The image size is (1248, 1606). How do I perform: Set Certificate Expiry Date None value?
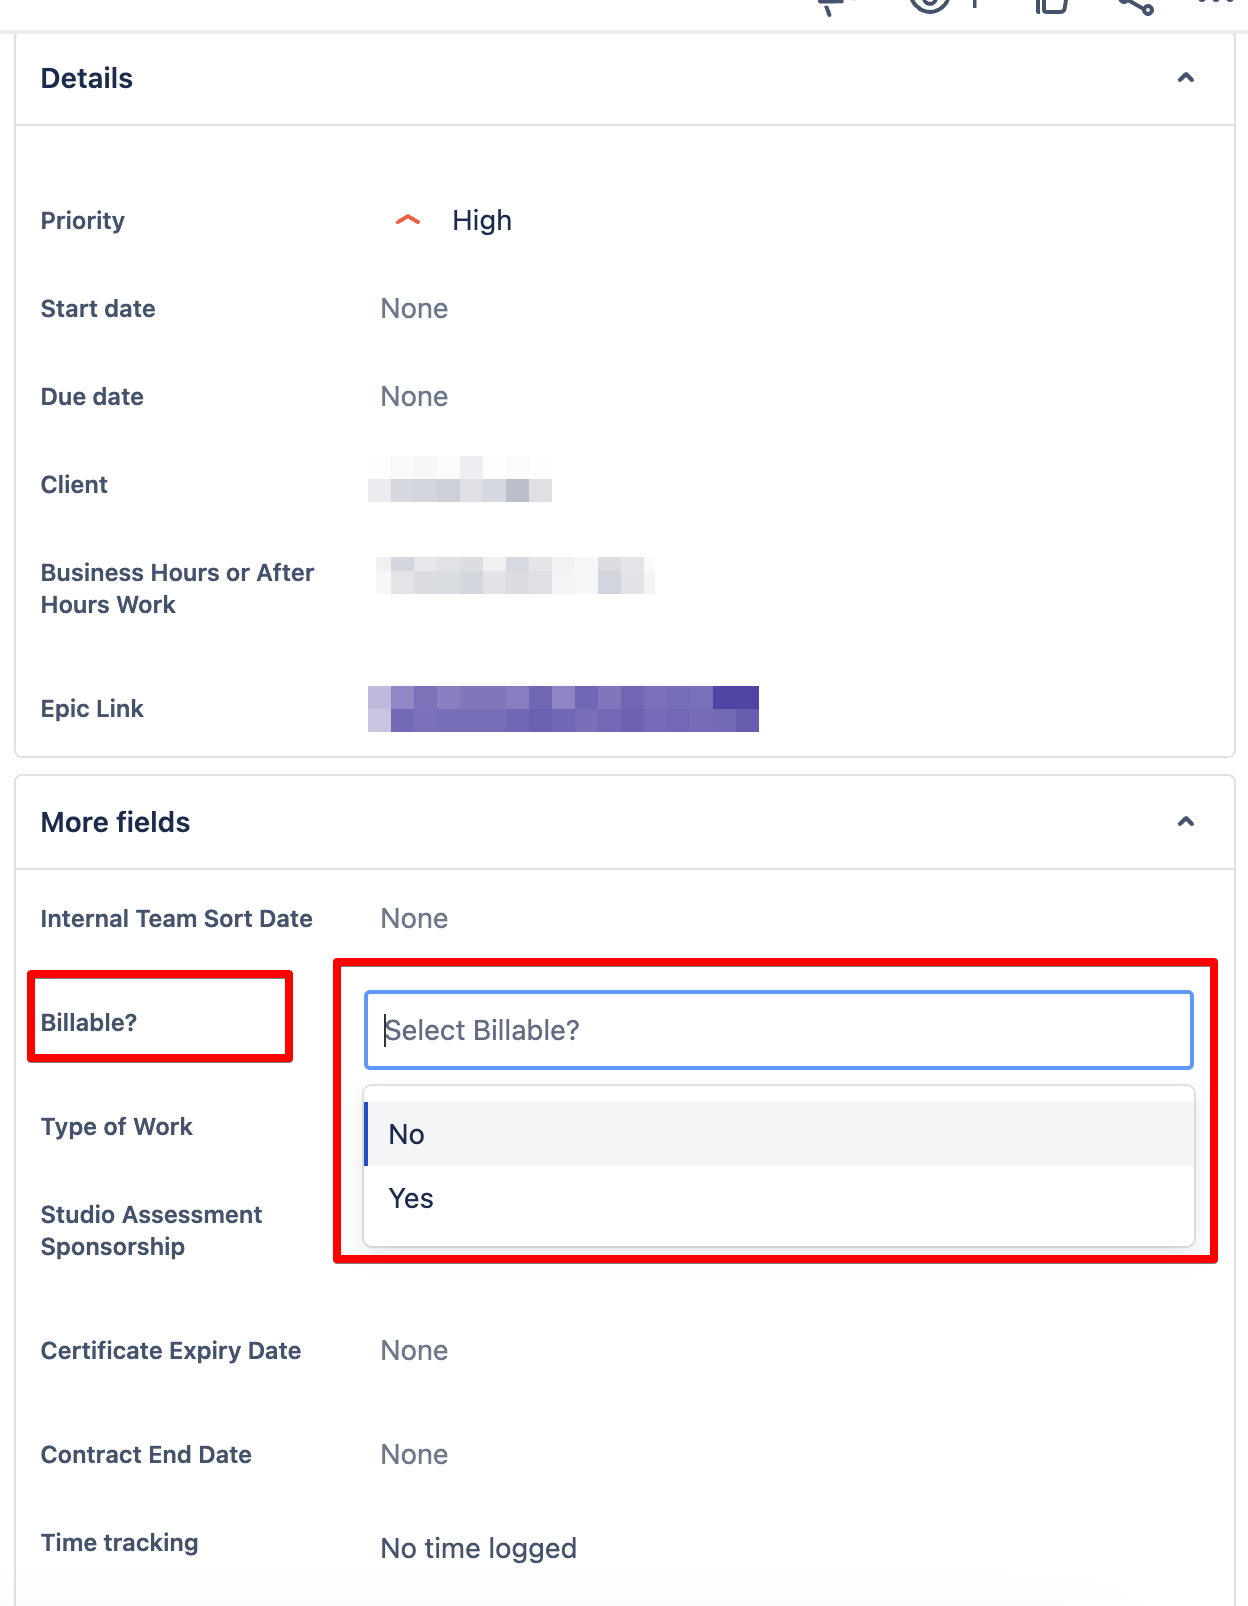(x=414, y=1350)
